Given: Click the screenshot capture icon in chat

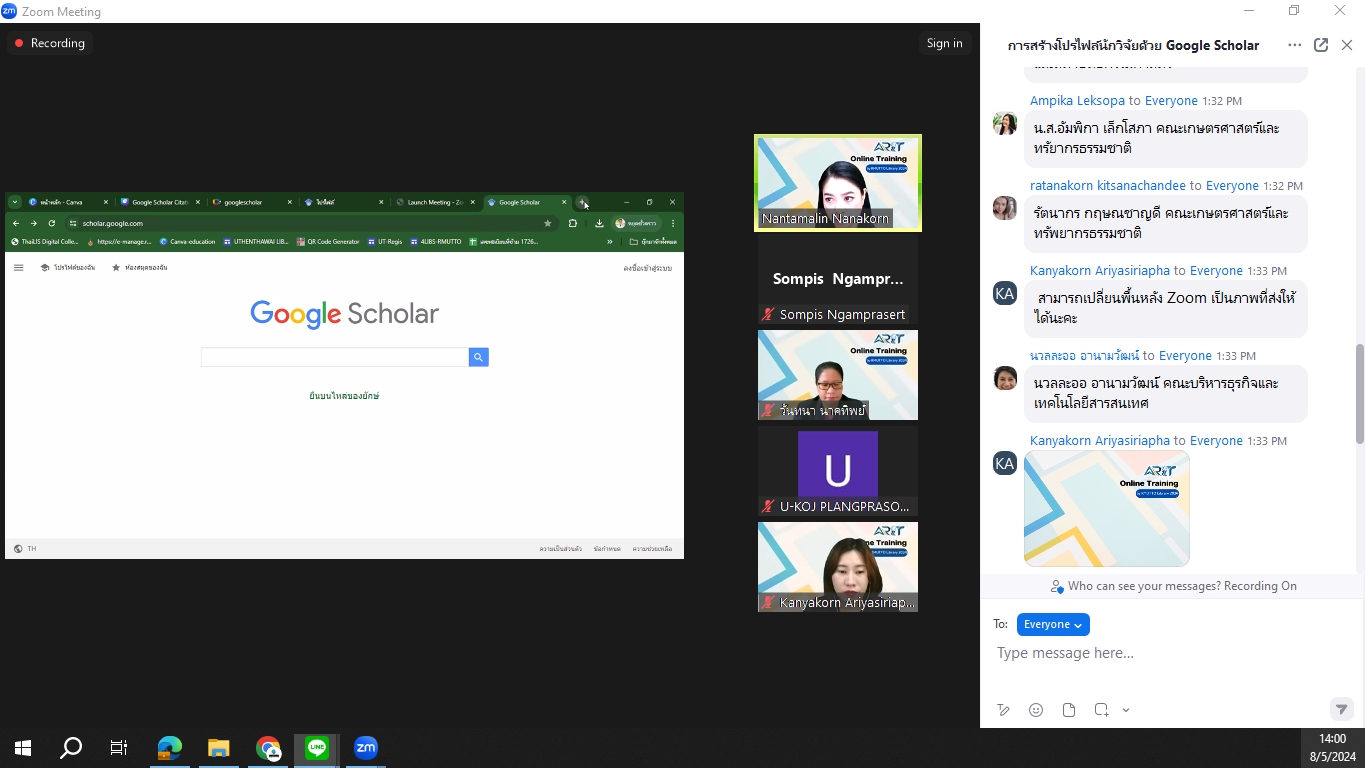Looking at the screenshot, I should 1101,710.
